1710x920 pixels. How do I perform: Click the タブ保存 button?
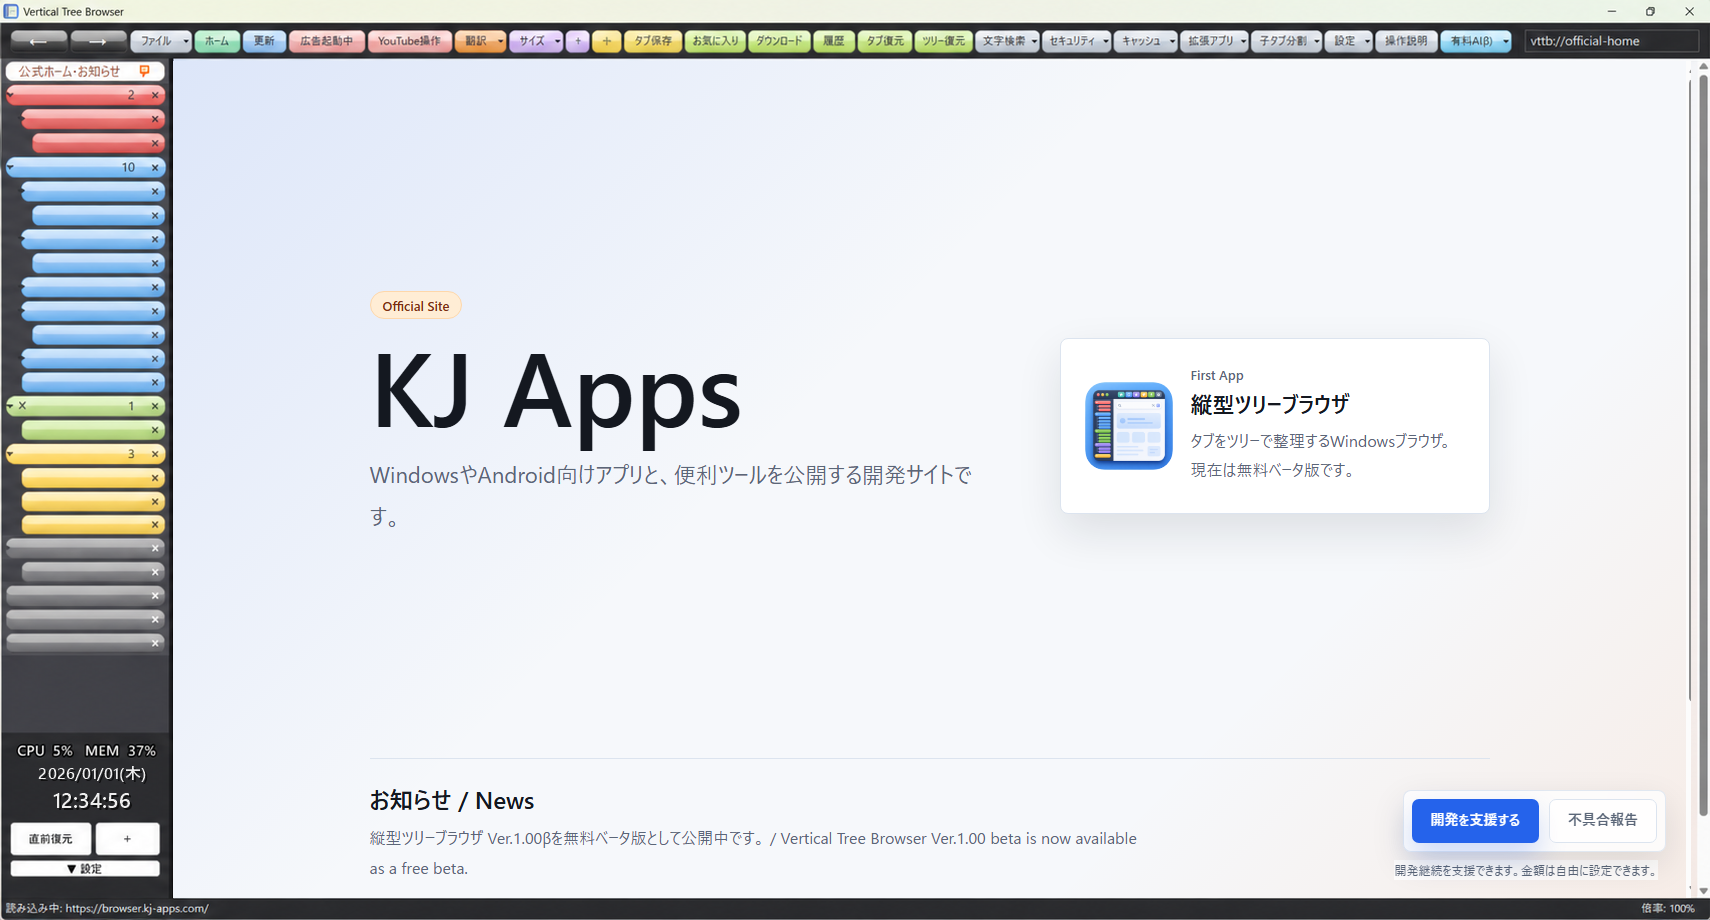pos(653,41)
